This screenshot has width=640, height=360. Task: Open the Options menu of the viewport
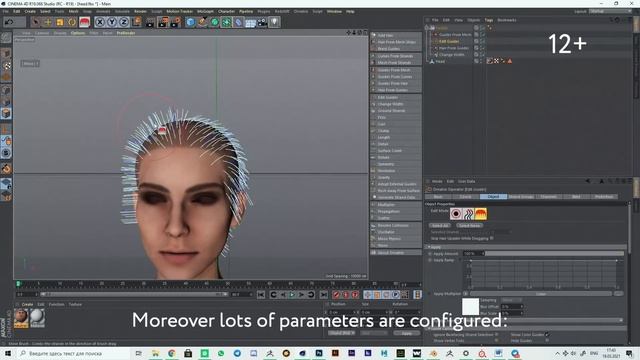coord(78,33)
